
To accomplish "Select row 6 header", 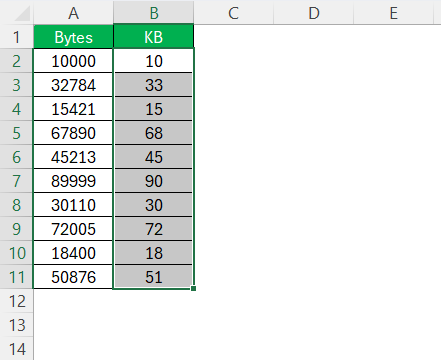I will pos(17,157).
